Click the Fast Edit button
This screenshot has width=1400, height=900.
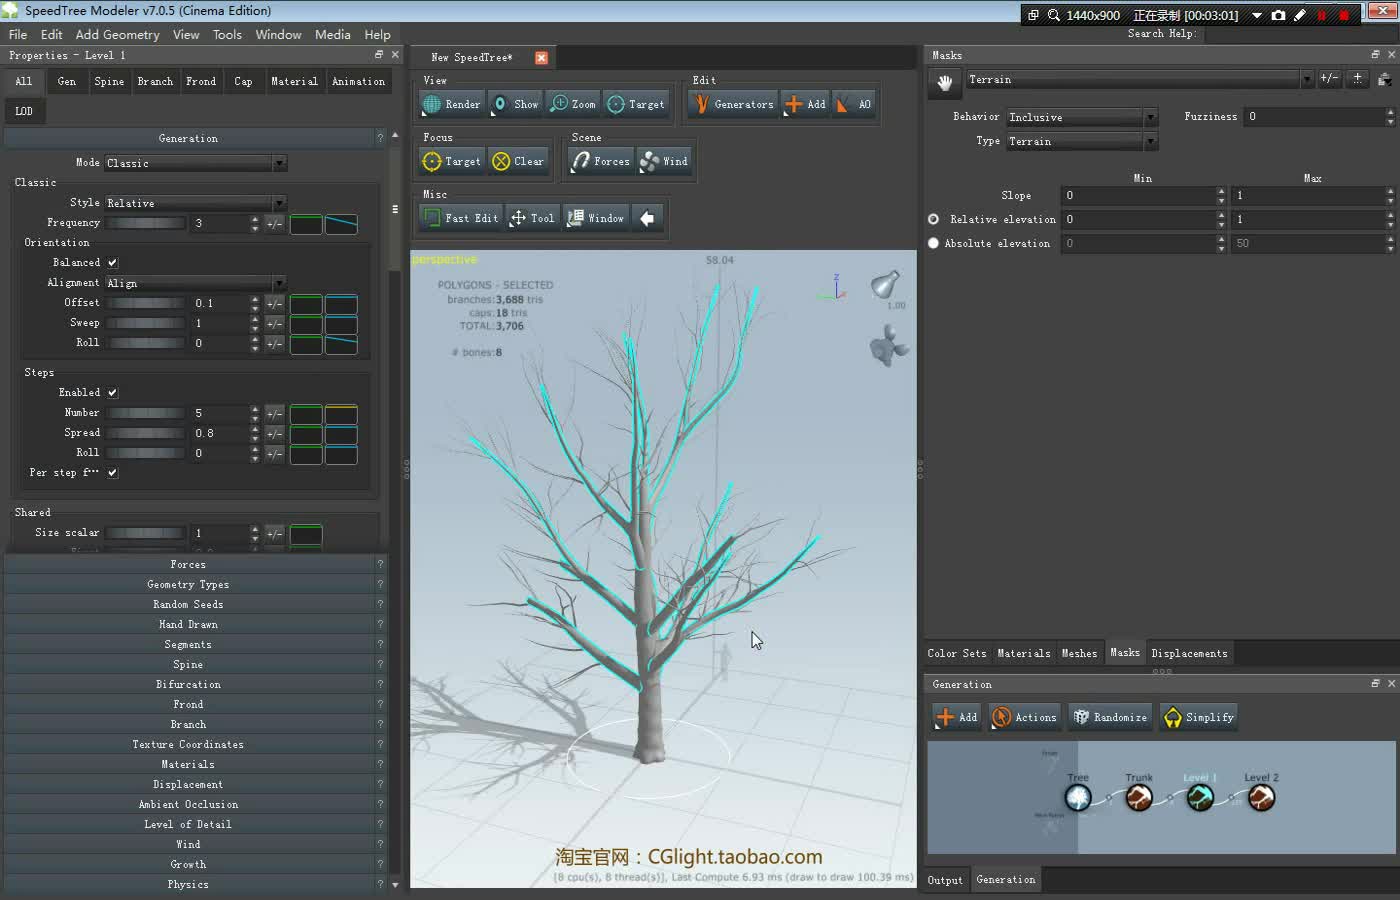pos(460,218)
